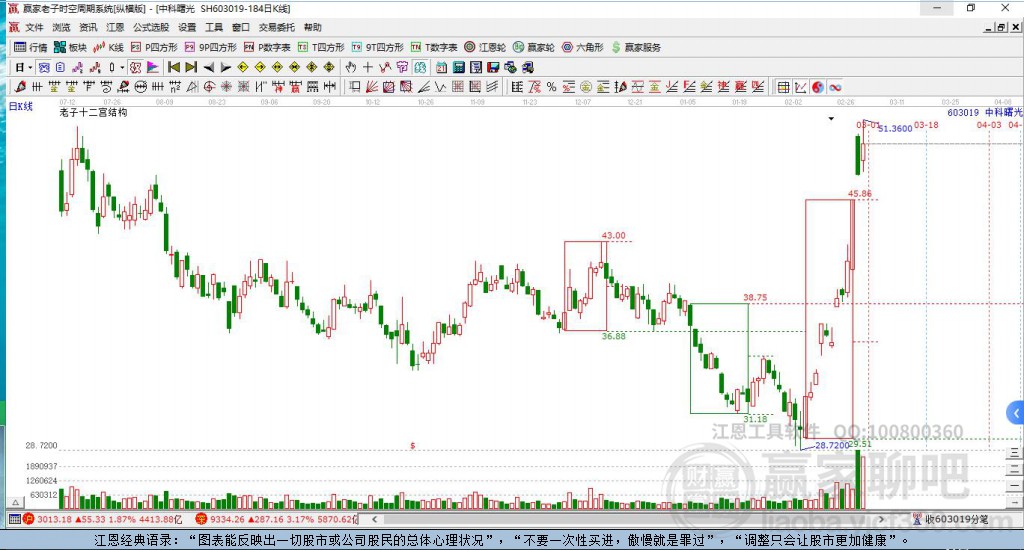
Task: Open the calendar date icon
Action: click(441, 67)
